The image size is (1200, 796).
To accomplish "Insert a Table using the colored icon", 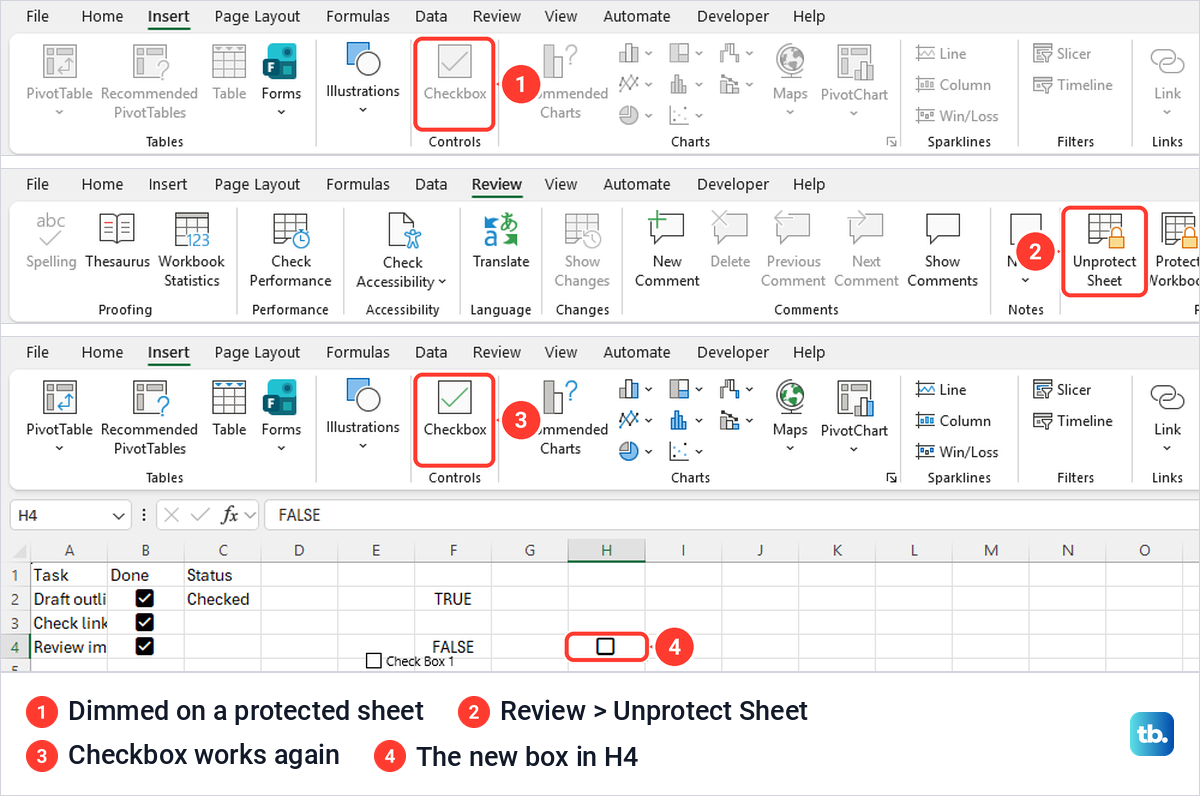I will [229, 398].
